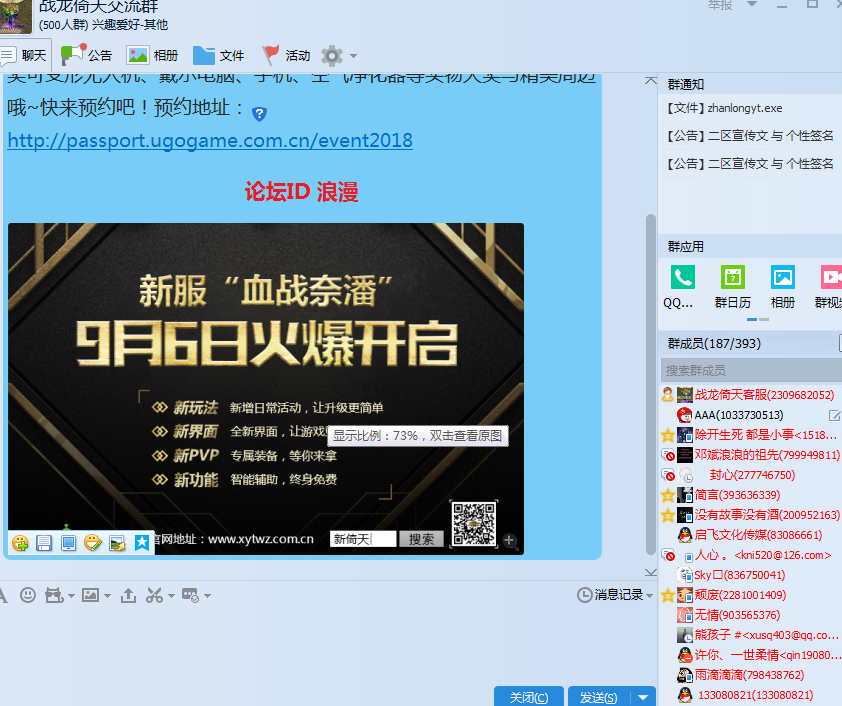Image resolution: width=842 pixels, height=706 pixels.
Task: Open the 相册 app in group apps
Action: tap(782, 285)
